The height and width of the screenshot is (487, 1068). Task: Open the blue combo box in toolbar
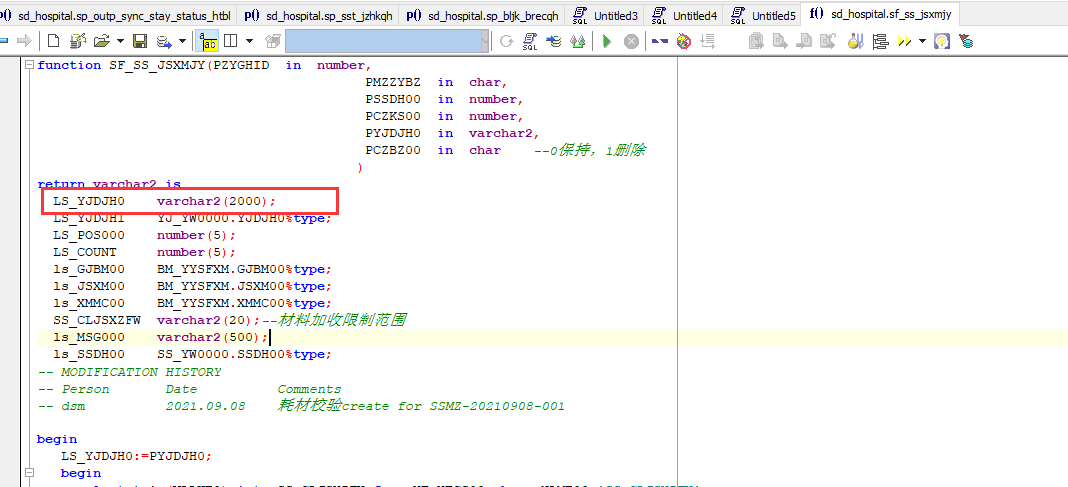[x=388, y=42]
